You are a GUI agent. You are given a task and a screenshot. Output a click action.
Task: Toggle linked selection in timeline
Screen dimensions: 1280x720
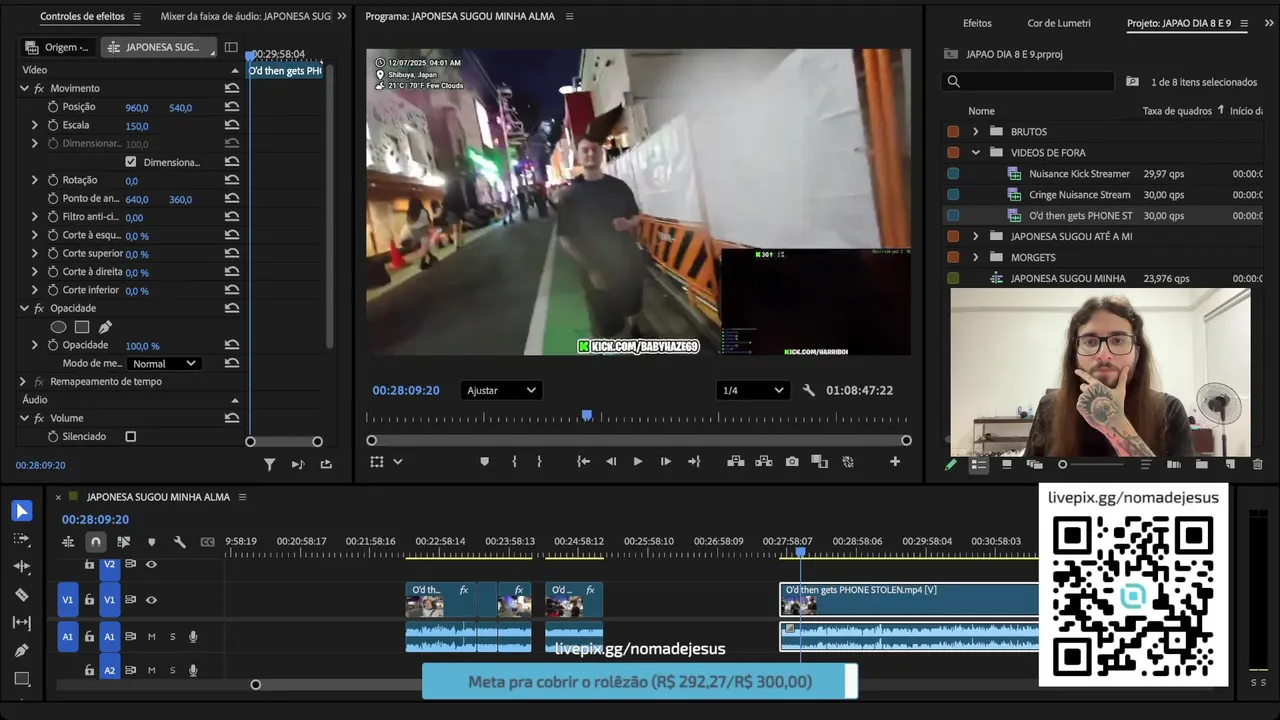[124, 542]
